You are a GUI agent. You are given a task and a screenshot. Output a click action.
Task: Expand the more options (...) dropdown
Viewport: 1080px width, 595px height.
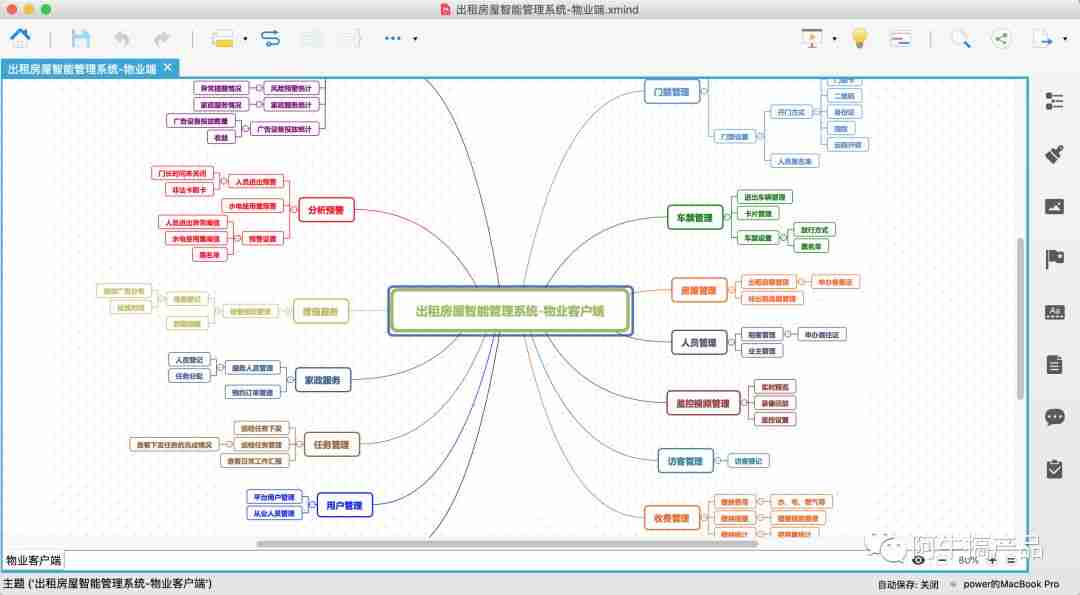coord(391,38)
